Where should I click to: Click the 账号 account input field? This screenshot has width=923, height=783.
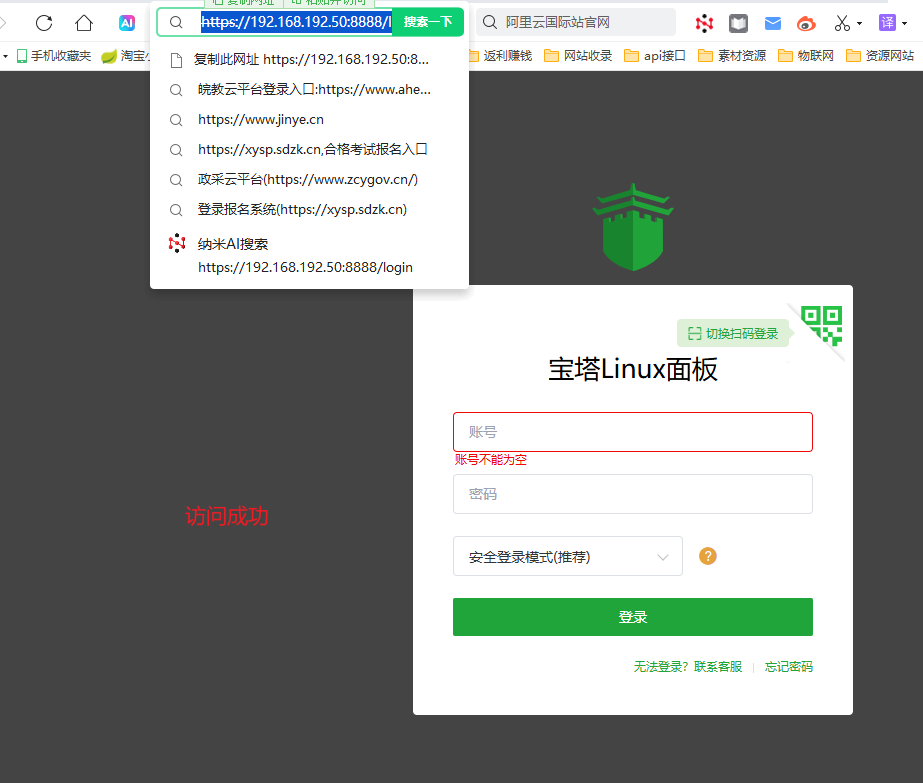tap(632, 432)
